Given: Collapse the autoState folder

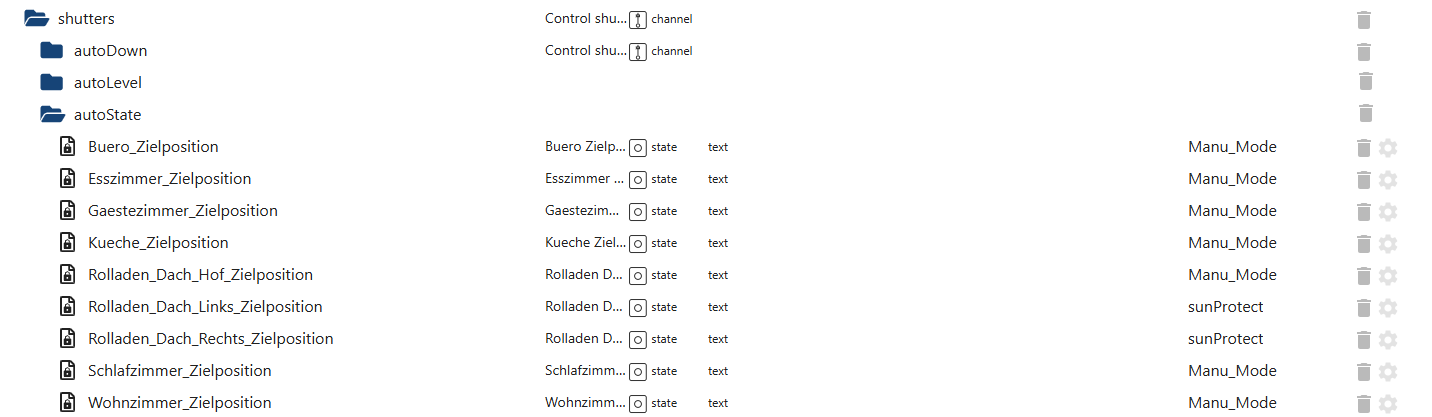Looking at the screenshot, I should point(52,115).
